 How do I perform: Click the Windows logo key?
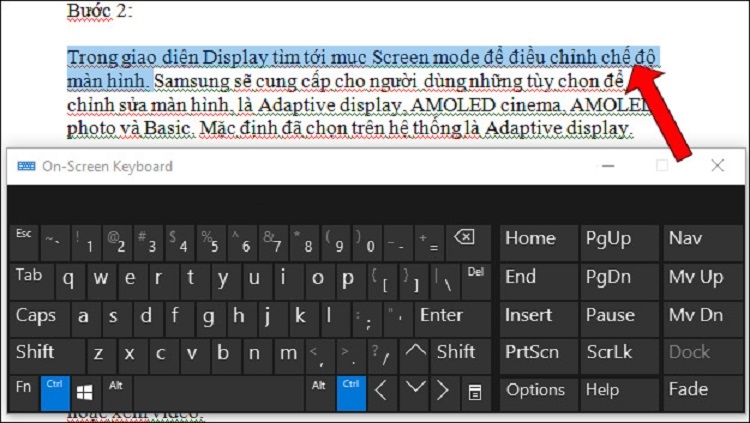click(86, 393)
